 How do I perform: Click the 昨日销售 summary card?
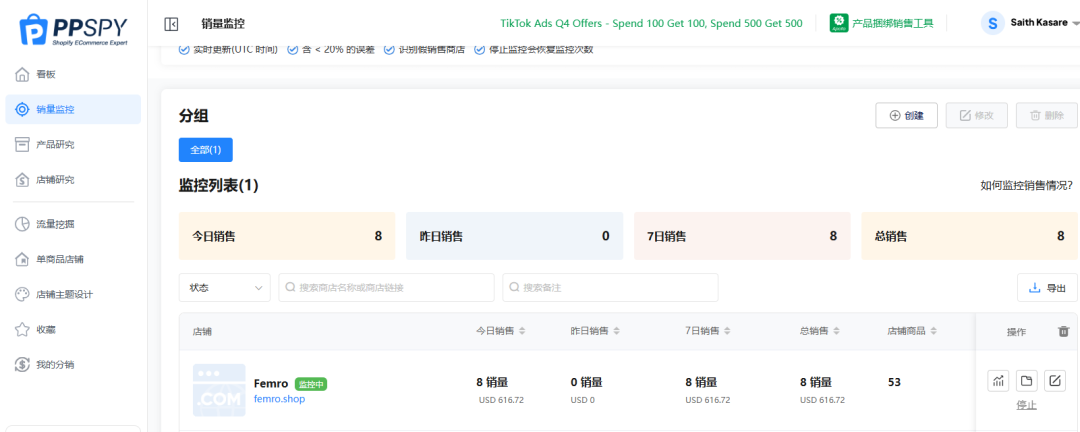click(515, 236)
